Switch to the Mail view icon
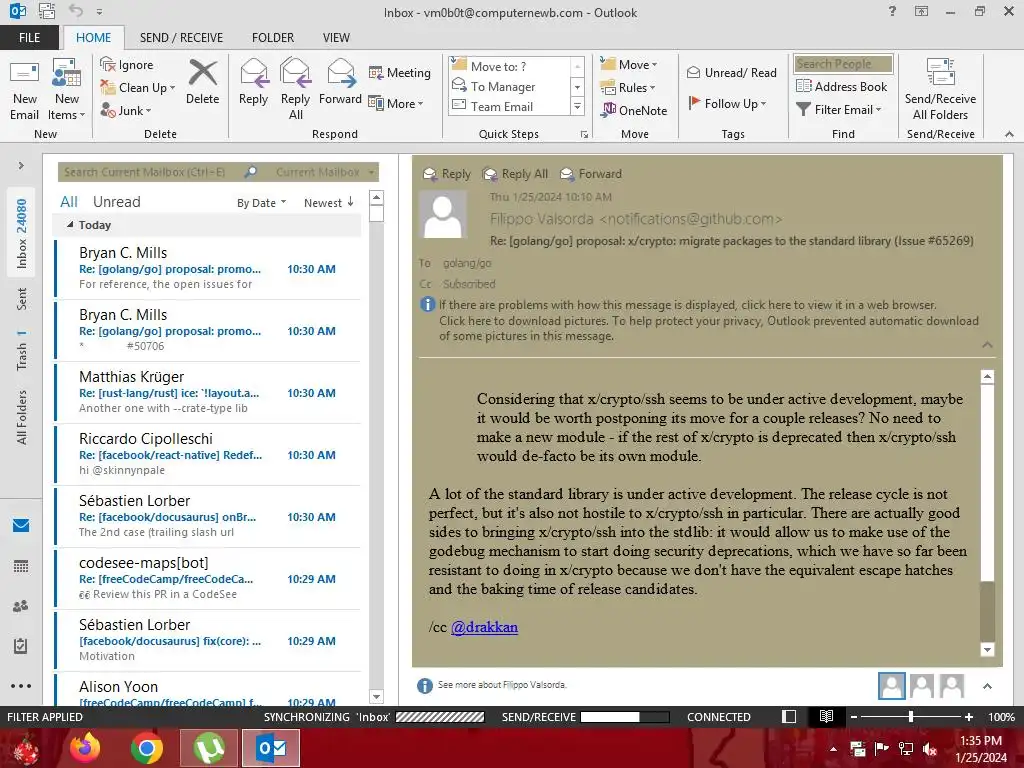This screenshot has width=1024, height=768. 21,526
